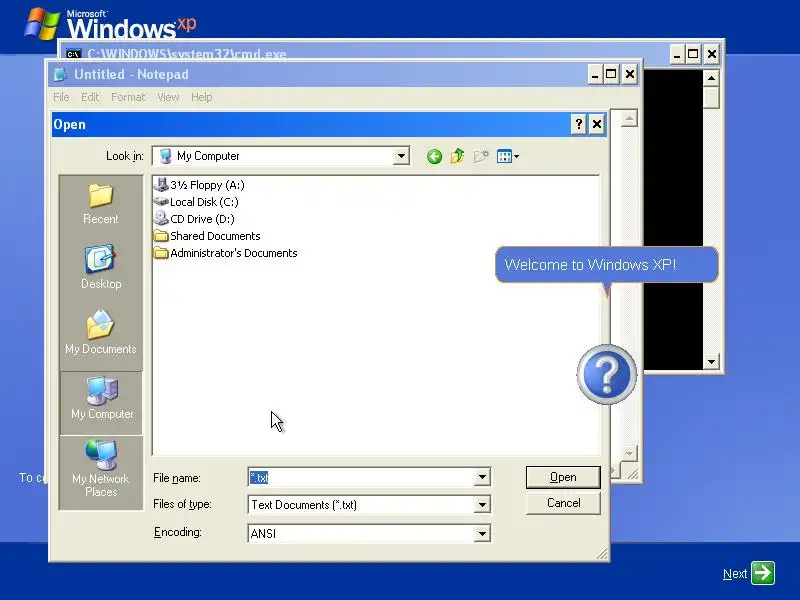
Task: Click cmd window scrollbar up arrow
Action: pyautogui.click(x=711, y=78)
